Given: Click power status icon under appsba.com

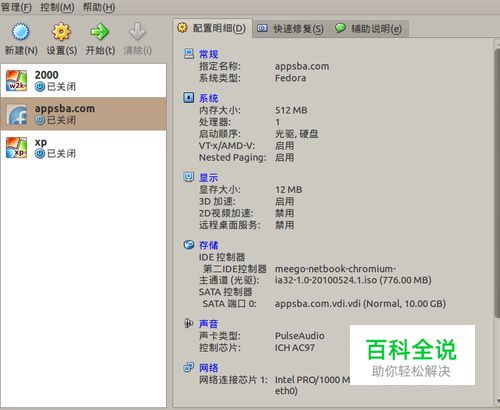Looking at the screenshot, I should coord(40,120).
